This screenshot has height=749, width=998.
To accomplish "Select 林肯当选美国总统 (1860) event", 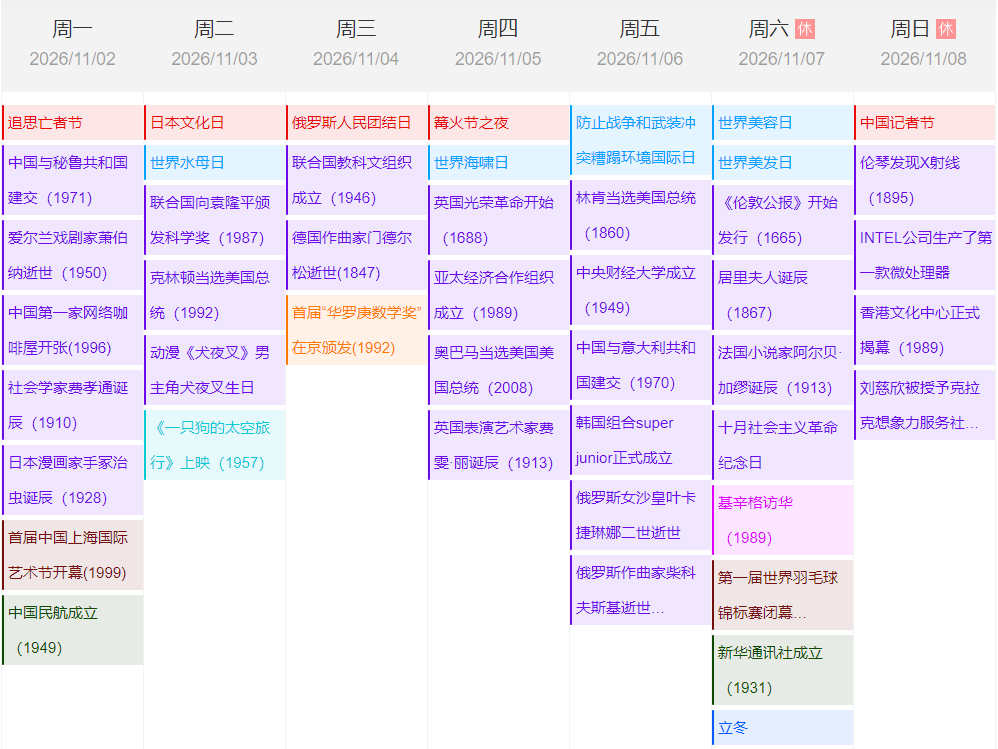I will pos(640,215).
